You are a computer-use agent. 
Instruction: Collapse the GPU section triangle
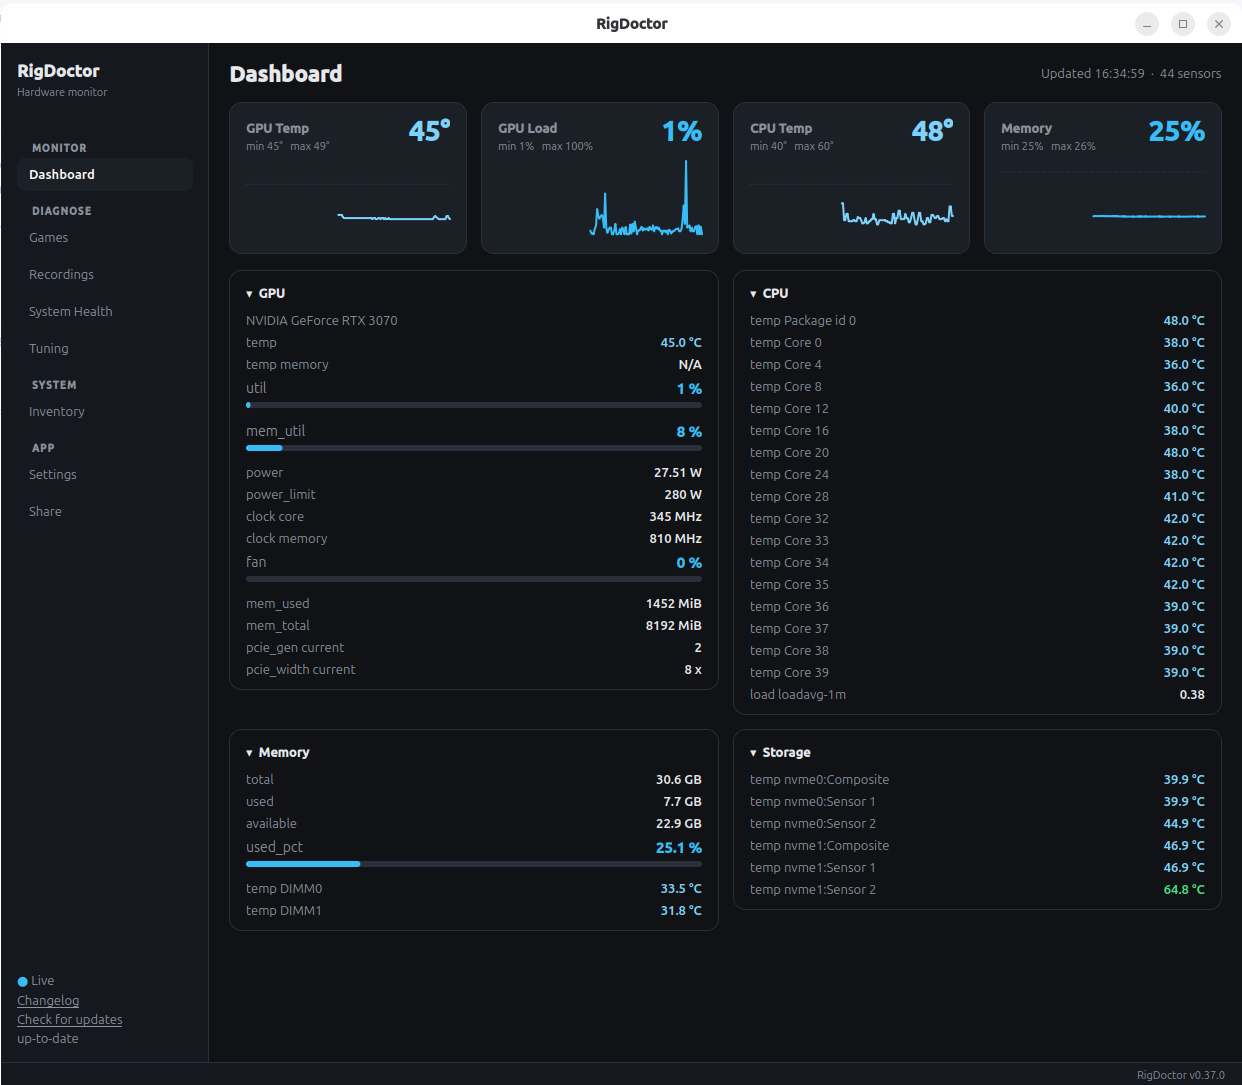[249, 294]
